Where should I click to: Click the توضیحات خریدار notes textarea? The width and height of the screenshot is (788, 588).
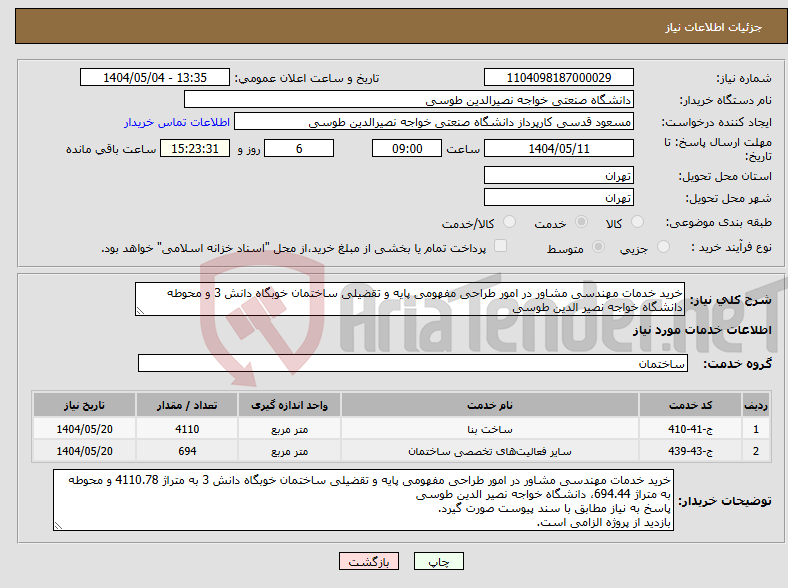(x=363, y=500)
